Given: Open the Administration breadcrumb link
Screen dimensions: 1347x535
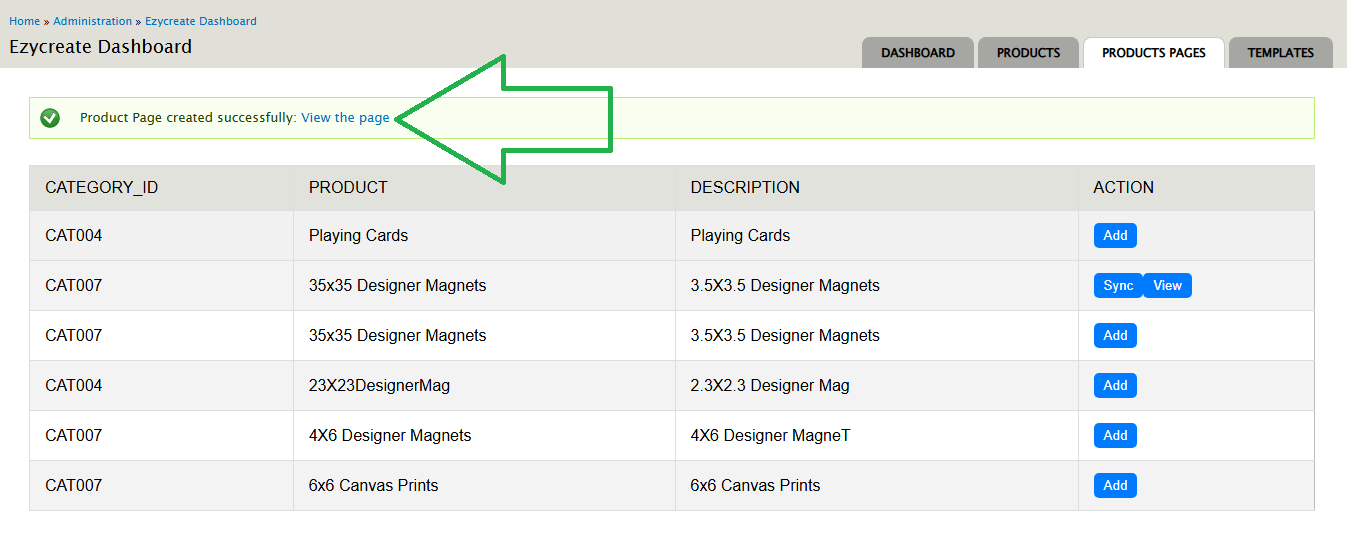Looking at the screenshot, I should [x=92, y=21].
